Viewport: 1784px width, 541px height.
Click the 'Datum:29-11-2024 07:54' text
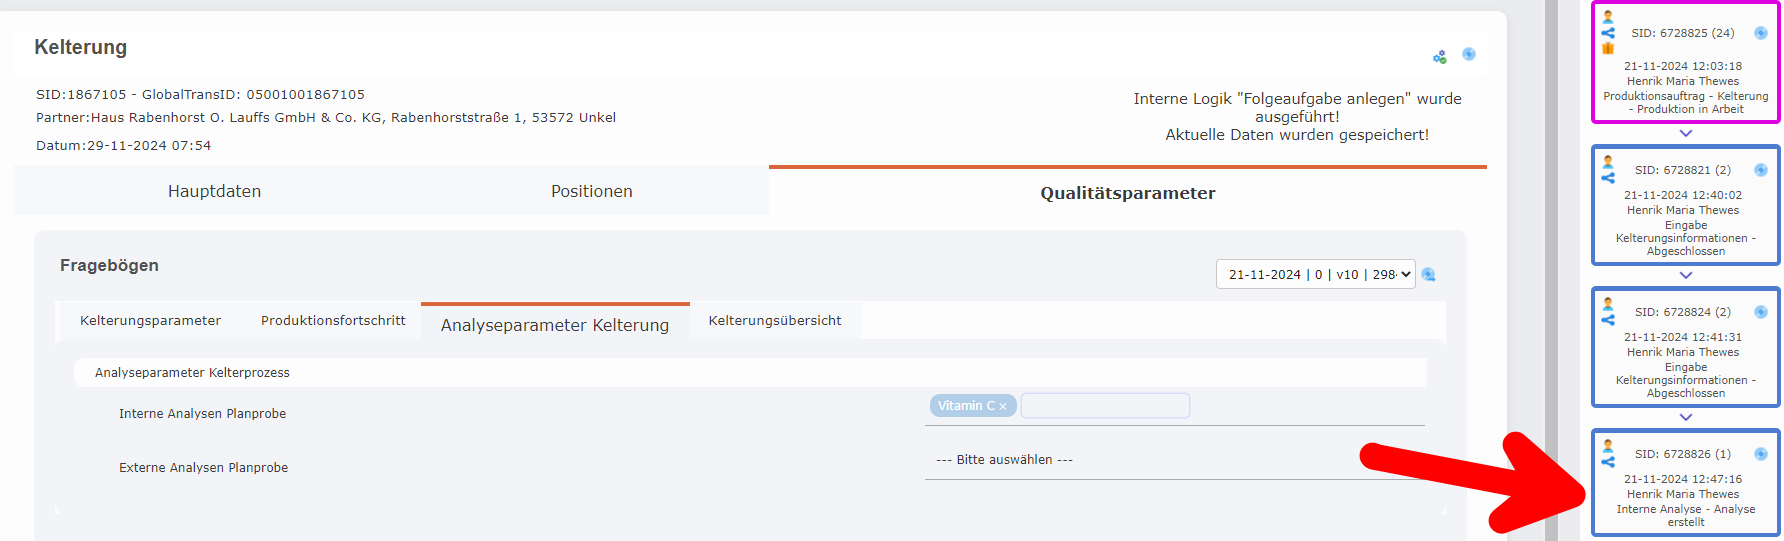(124, 145)
